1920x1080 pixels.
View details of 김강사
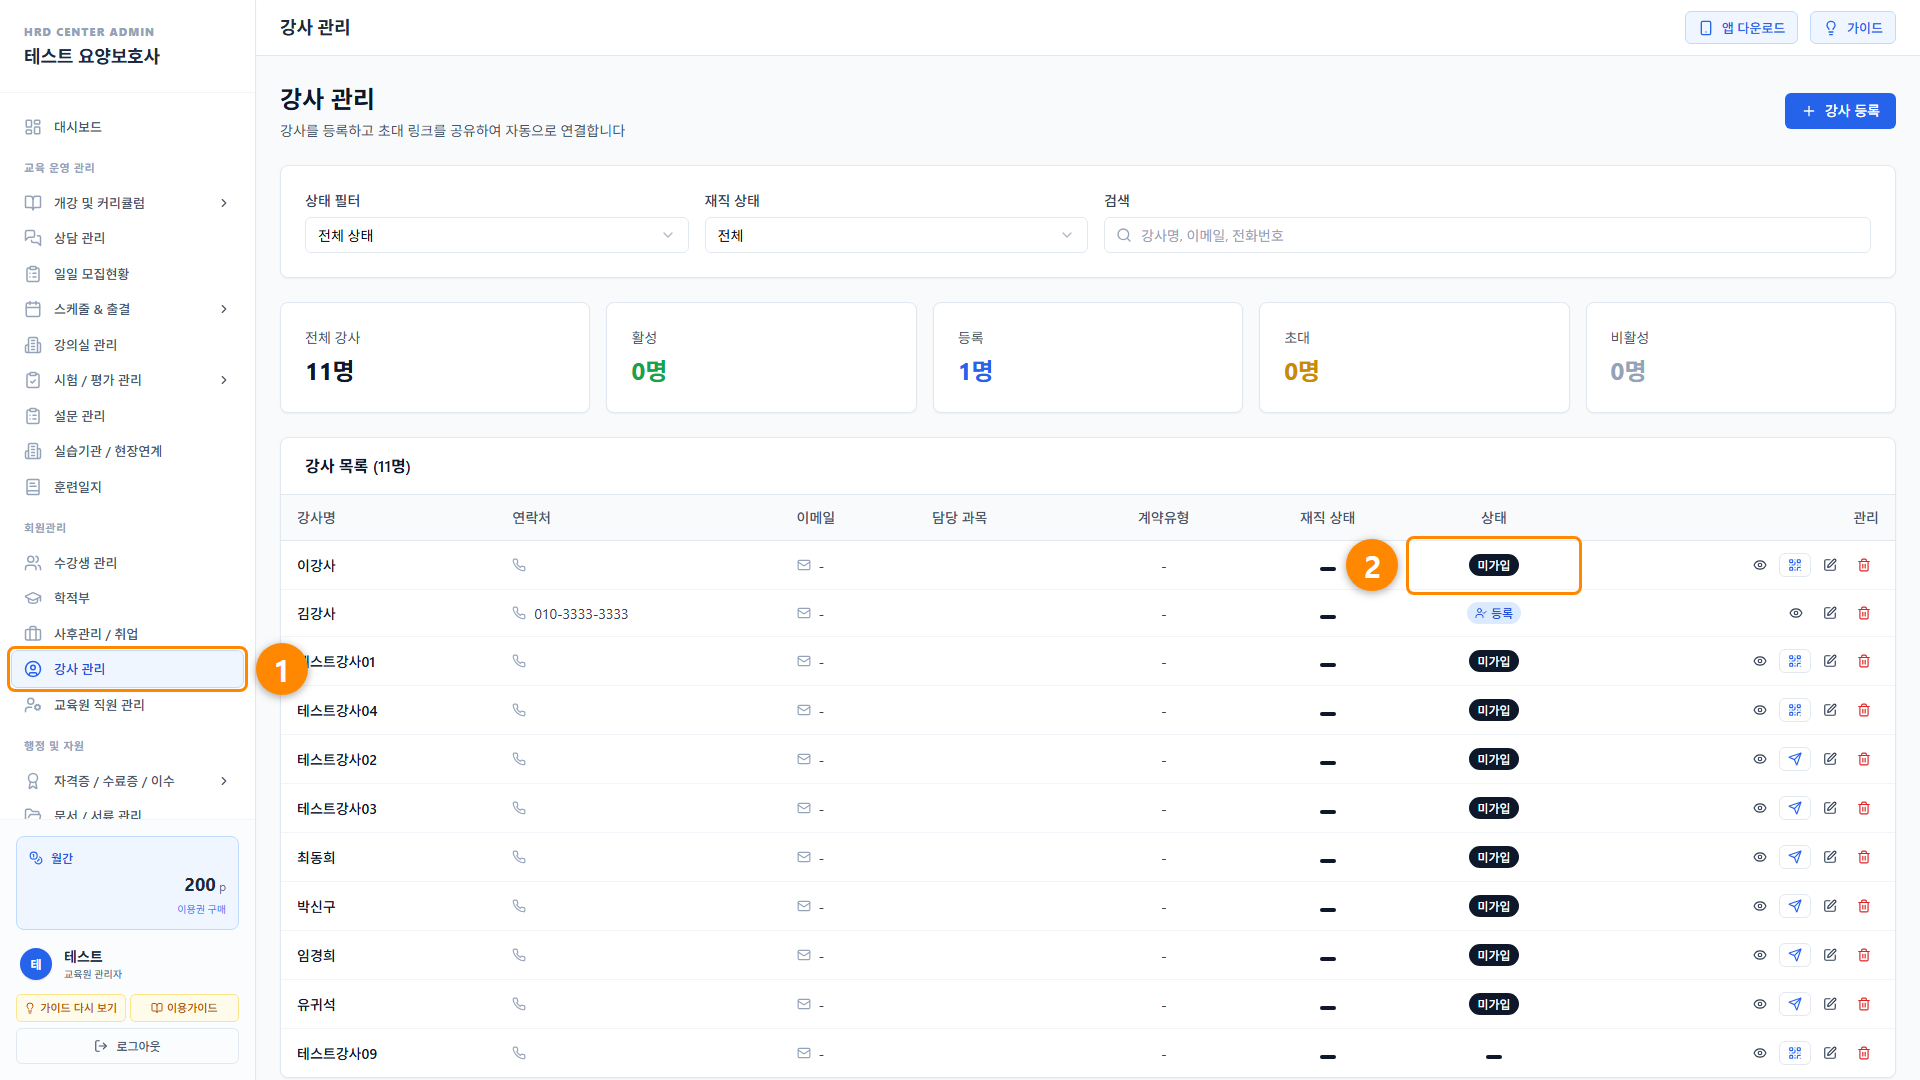1796,613
